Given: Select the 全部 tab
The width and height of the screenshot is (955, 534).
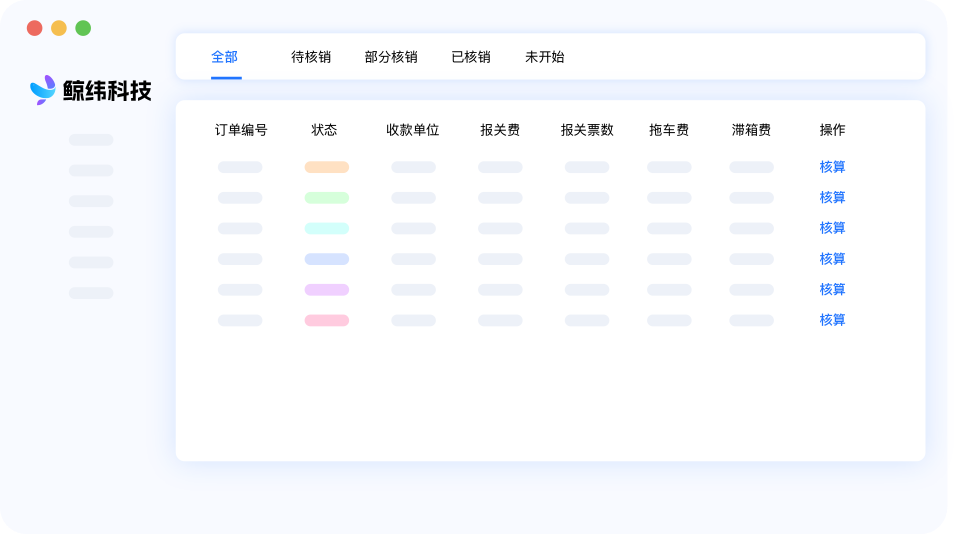Looking at the screenshot, I should point(225,57).
